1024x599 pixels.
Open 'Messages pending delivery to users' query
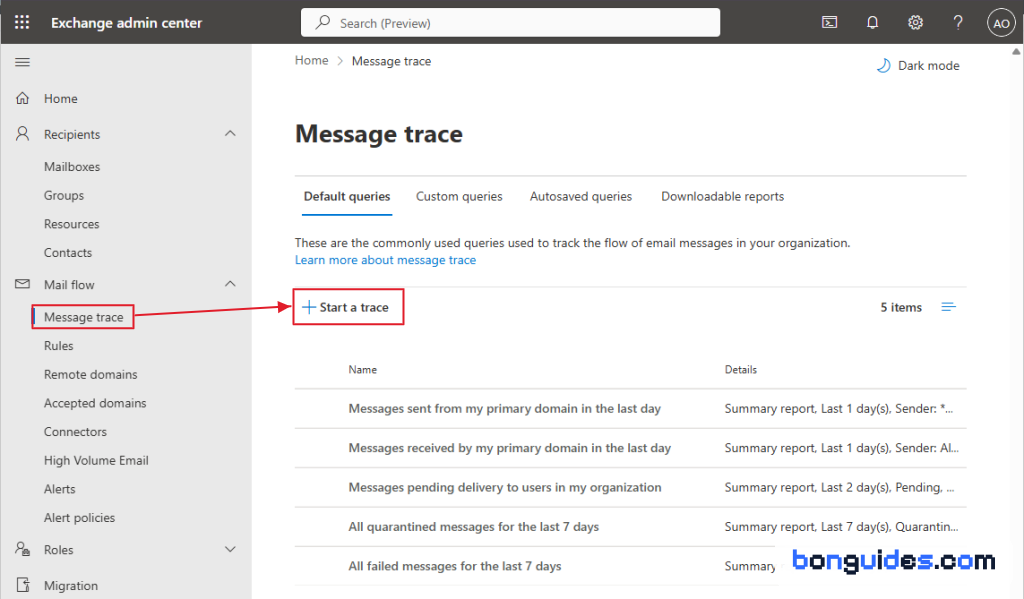[505, 487]
